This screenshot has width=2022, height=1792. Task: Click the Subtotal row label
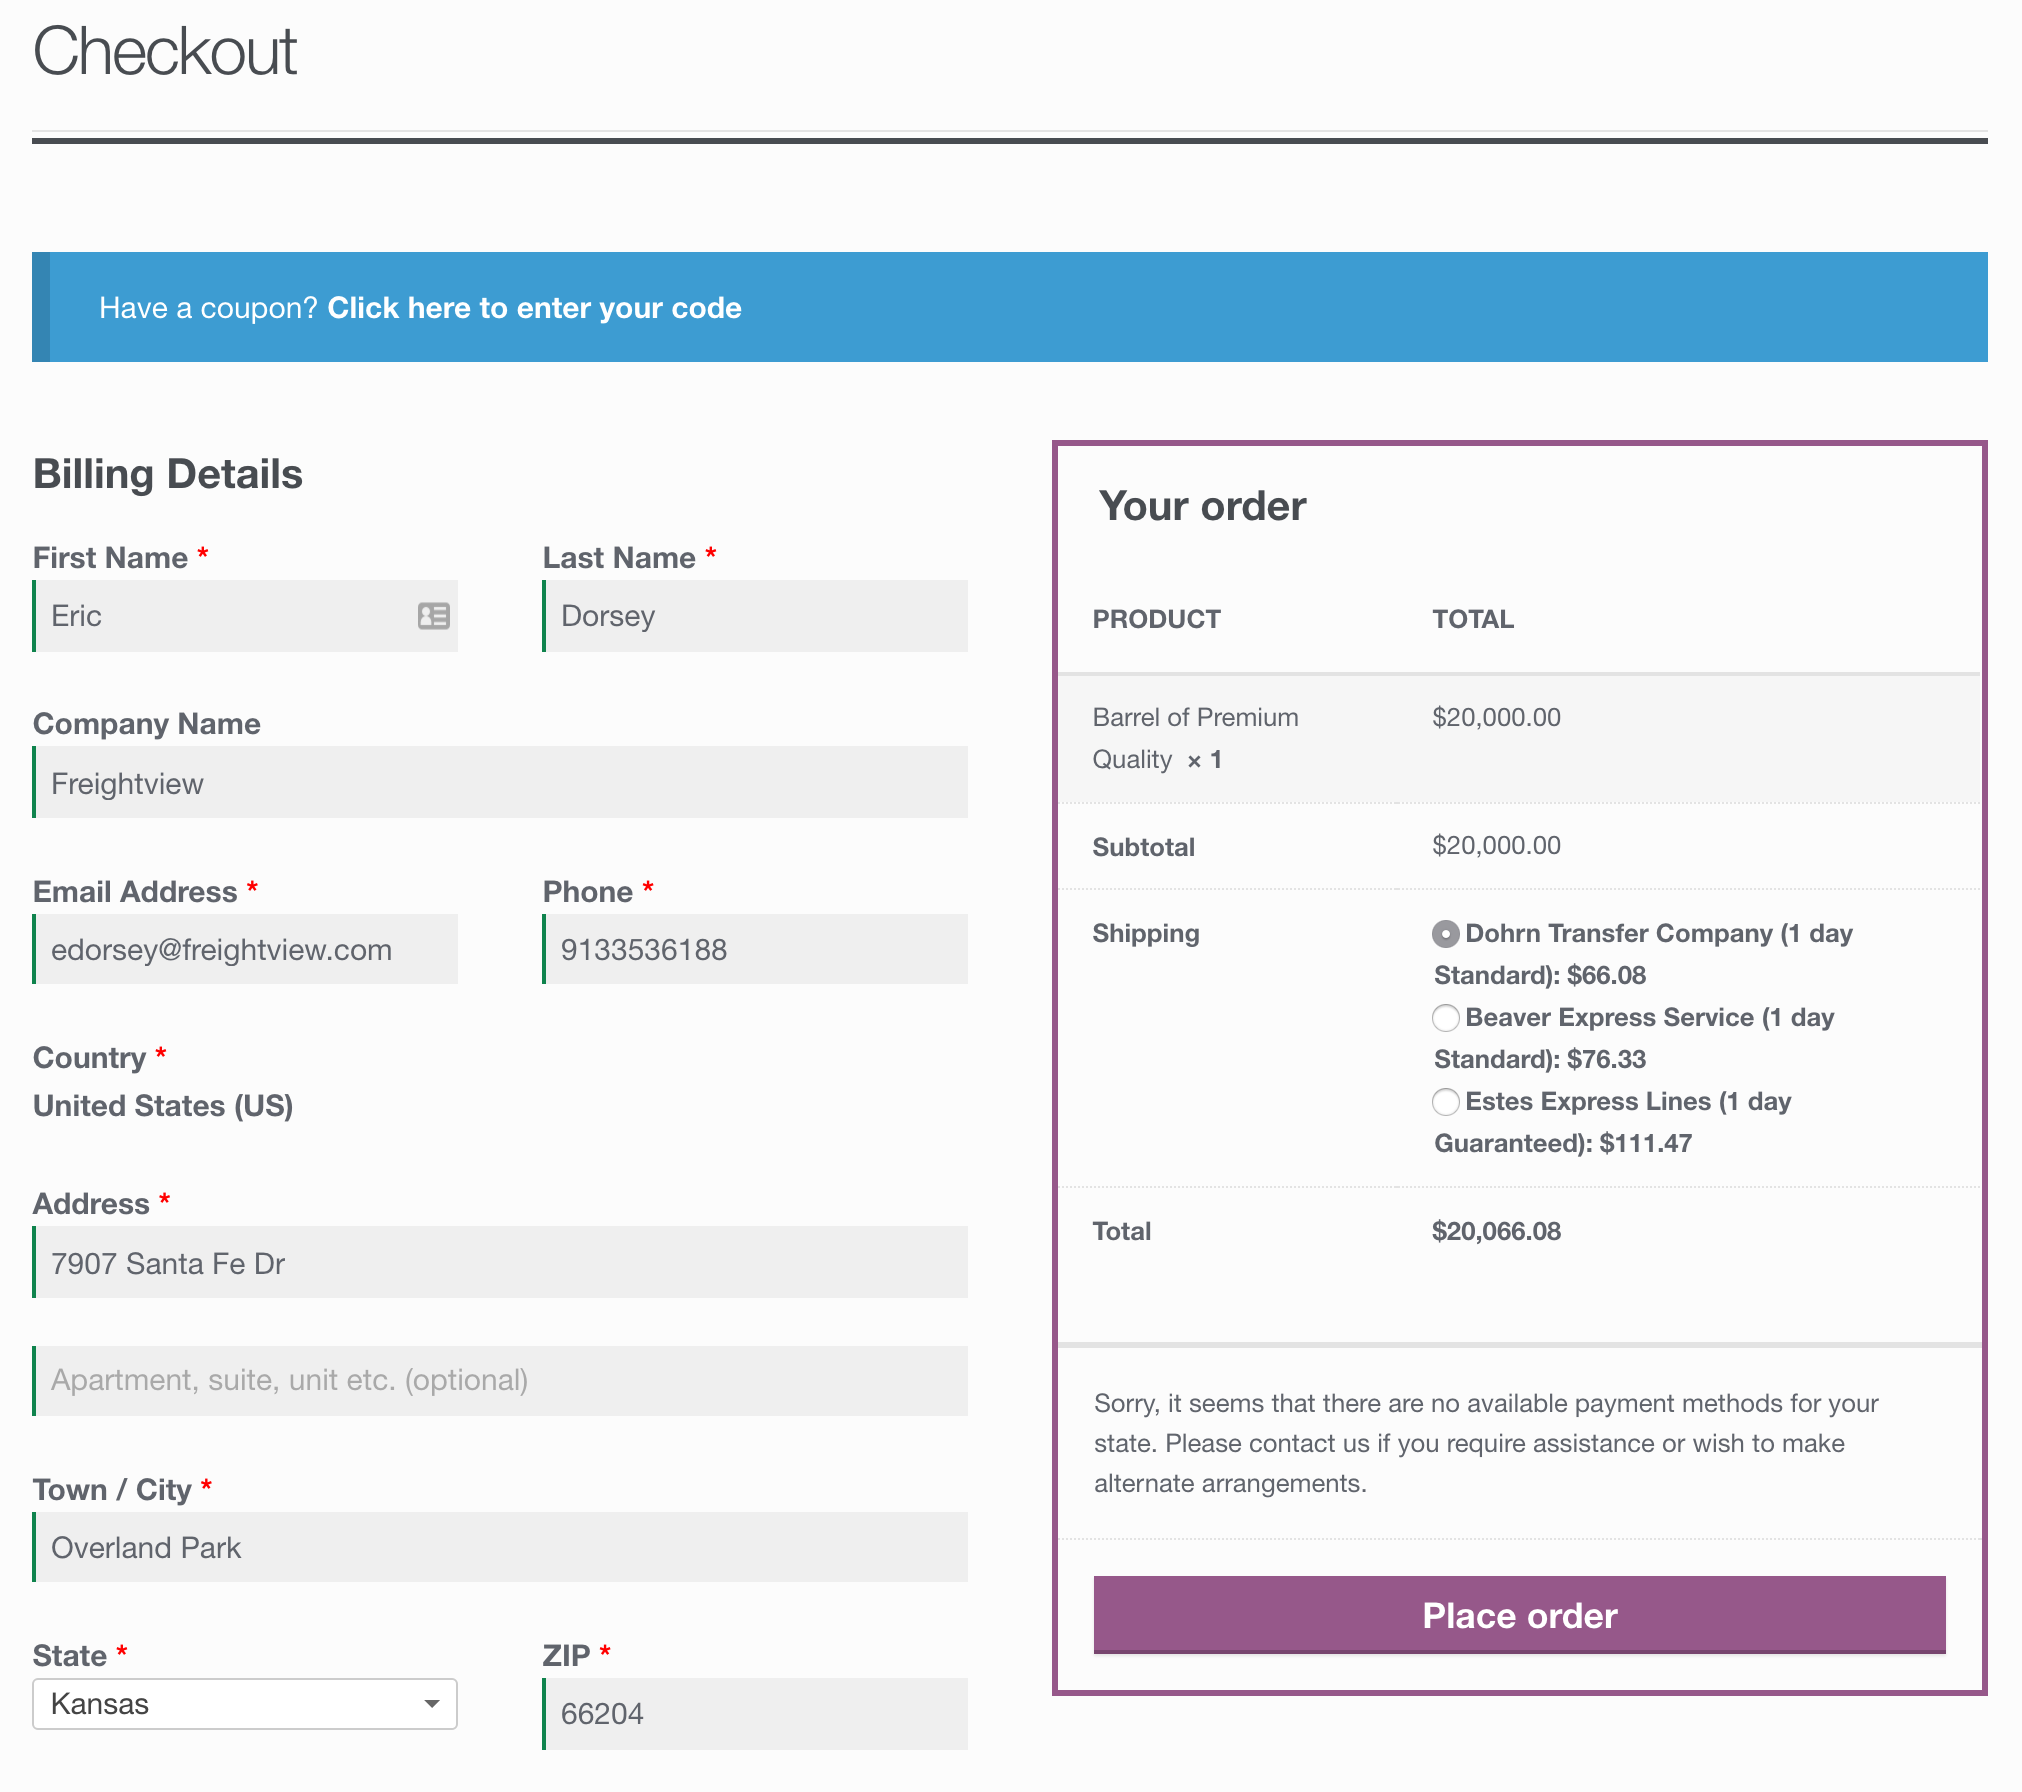(1143, 847)
